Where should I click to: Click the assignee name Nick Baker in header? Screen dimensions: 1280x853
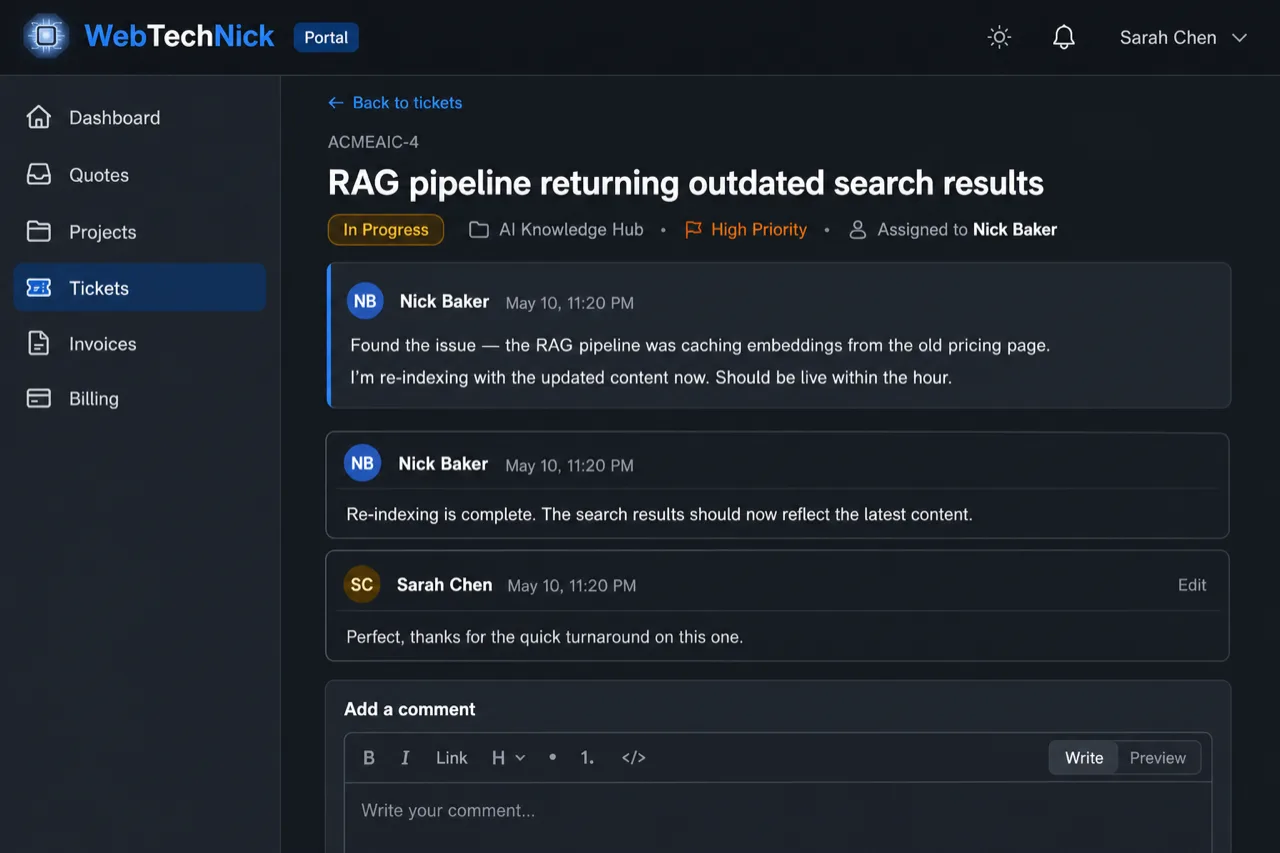coord(1015,230)
